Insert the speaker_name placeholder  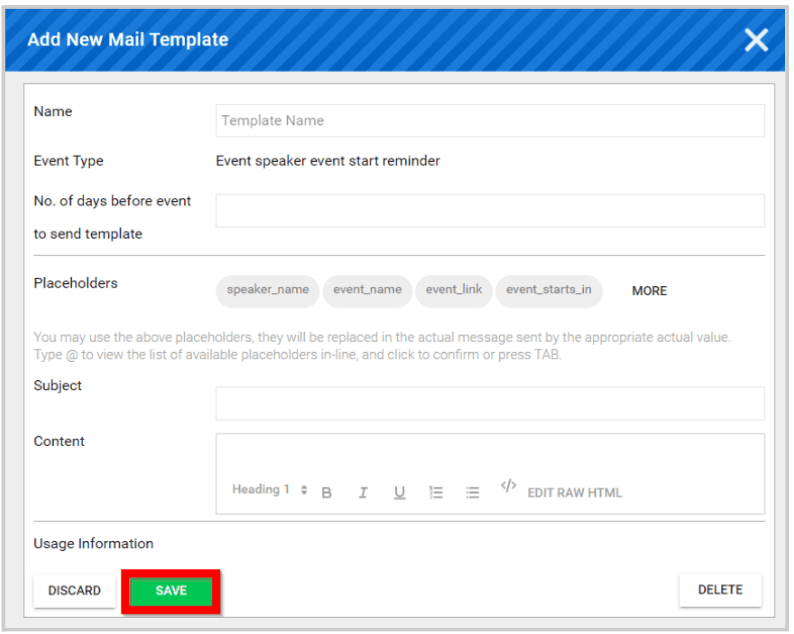[x=267, y=291]
